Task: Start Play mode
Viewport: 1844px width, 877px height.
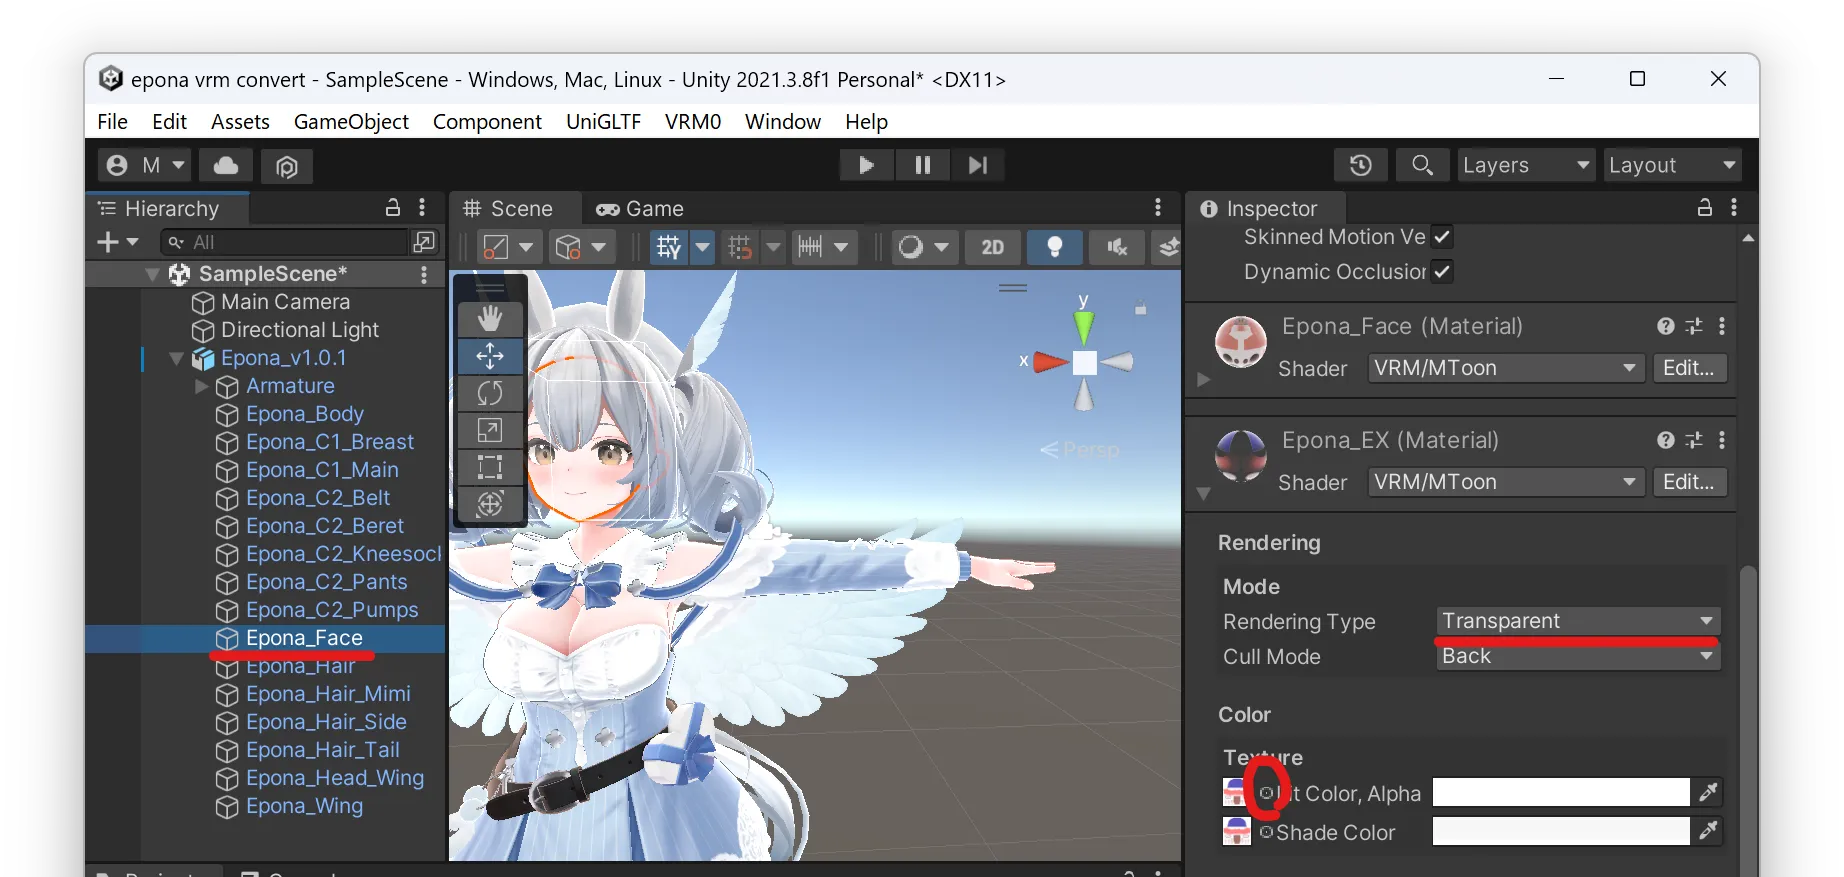Action: coord(866,165)
